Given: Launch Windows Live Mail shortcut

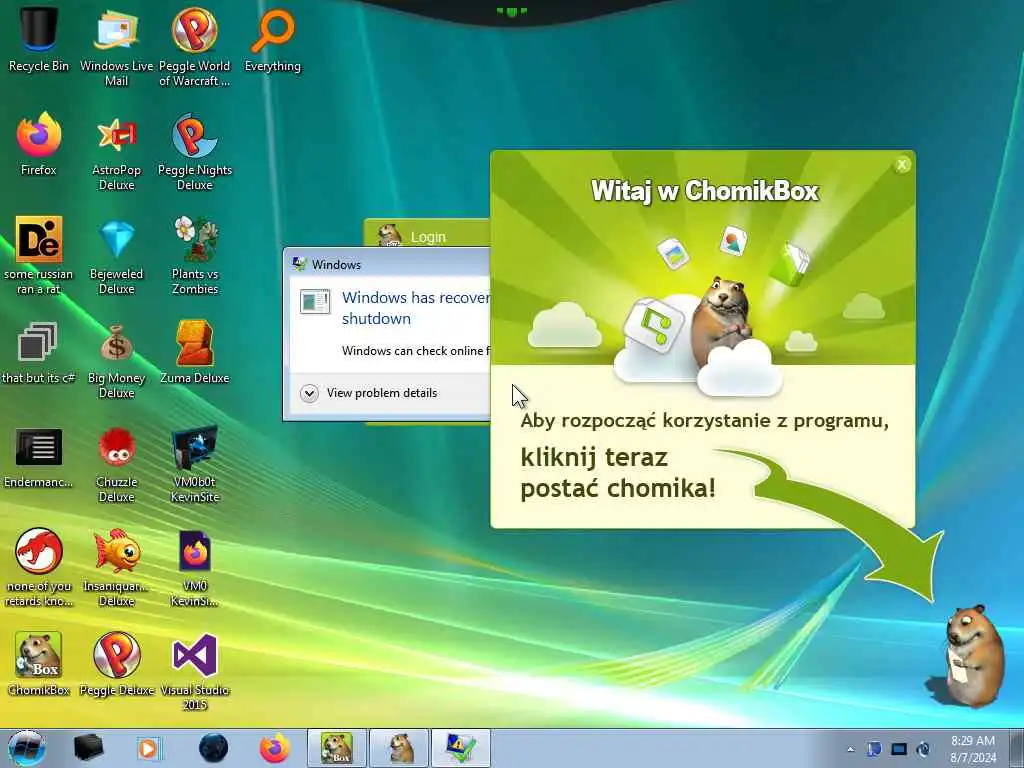Looking at the screenshot, I should [116, 46].
